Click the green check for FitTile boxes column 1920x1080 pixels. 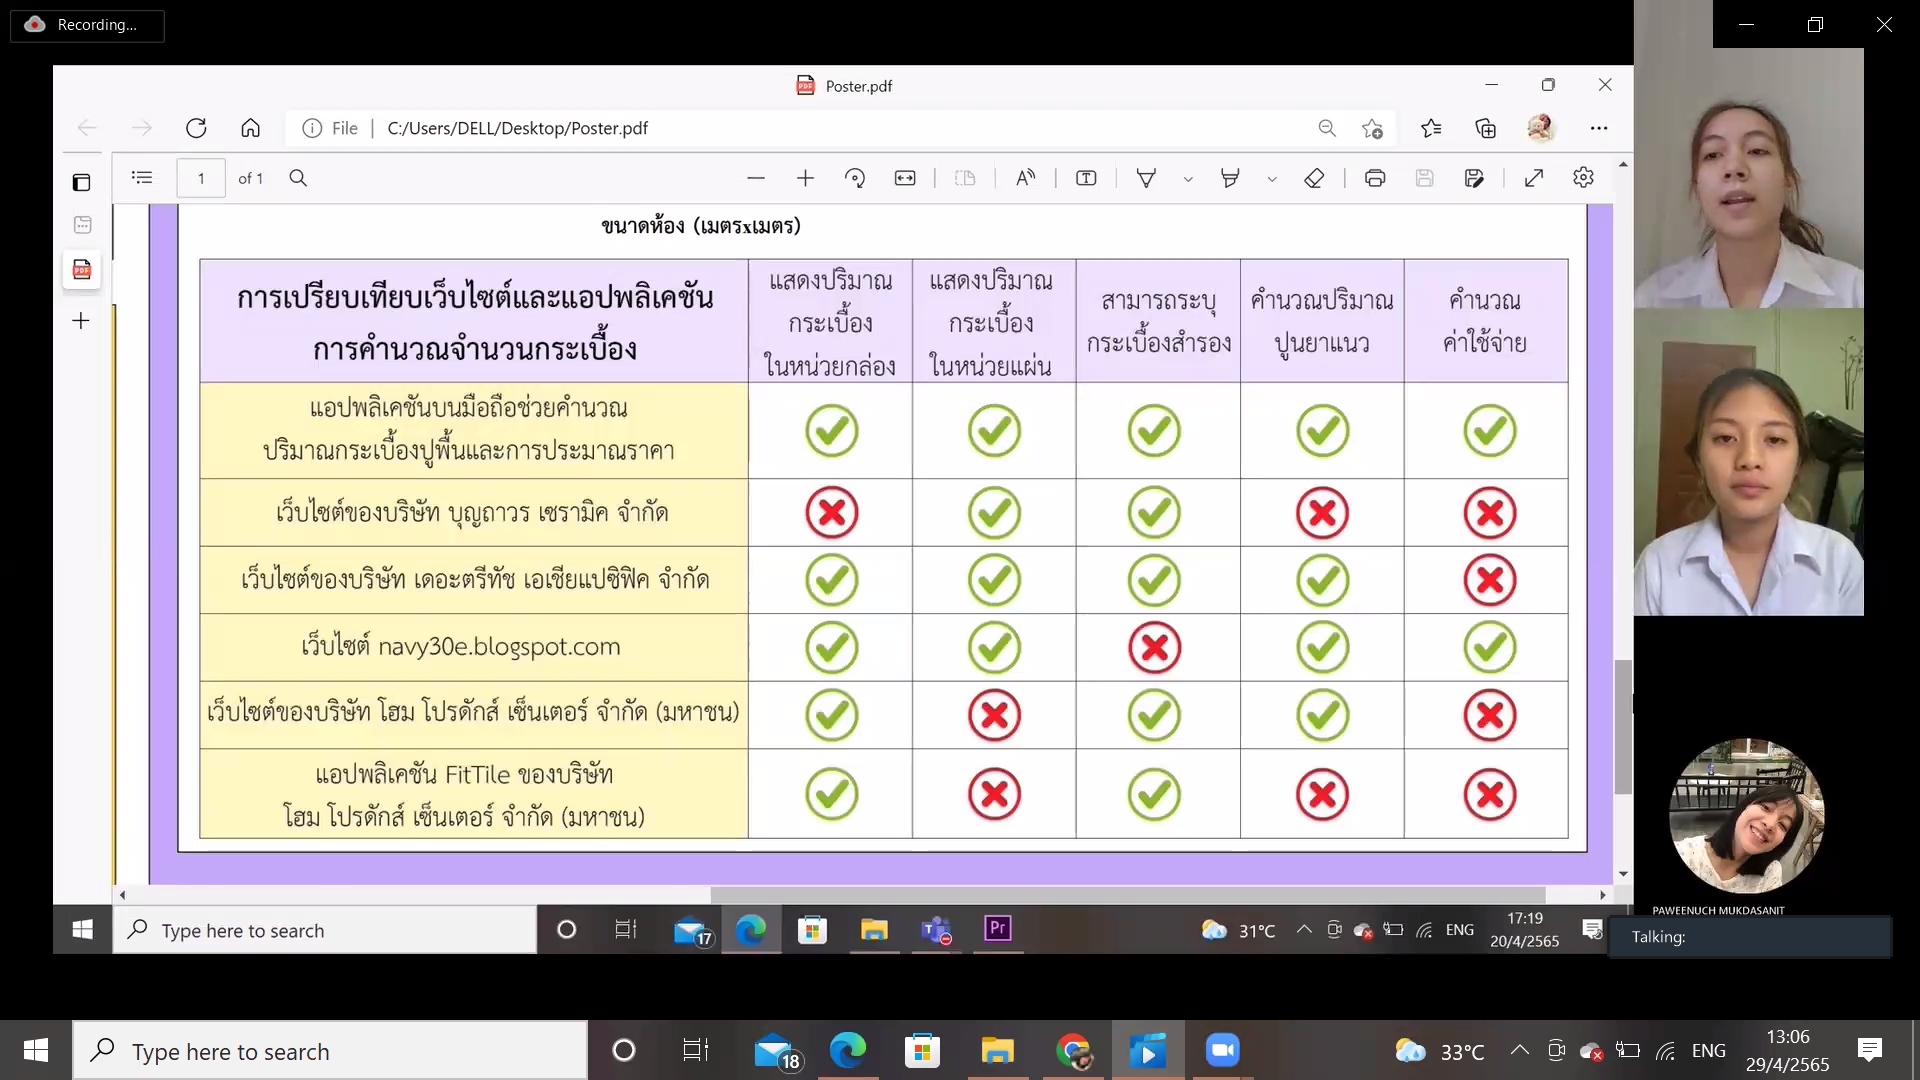point(831,794)
